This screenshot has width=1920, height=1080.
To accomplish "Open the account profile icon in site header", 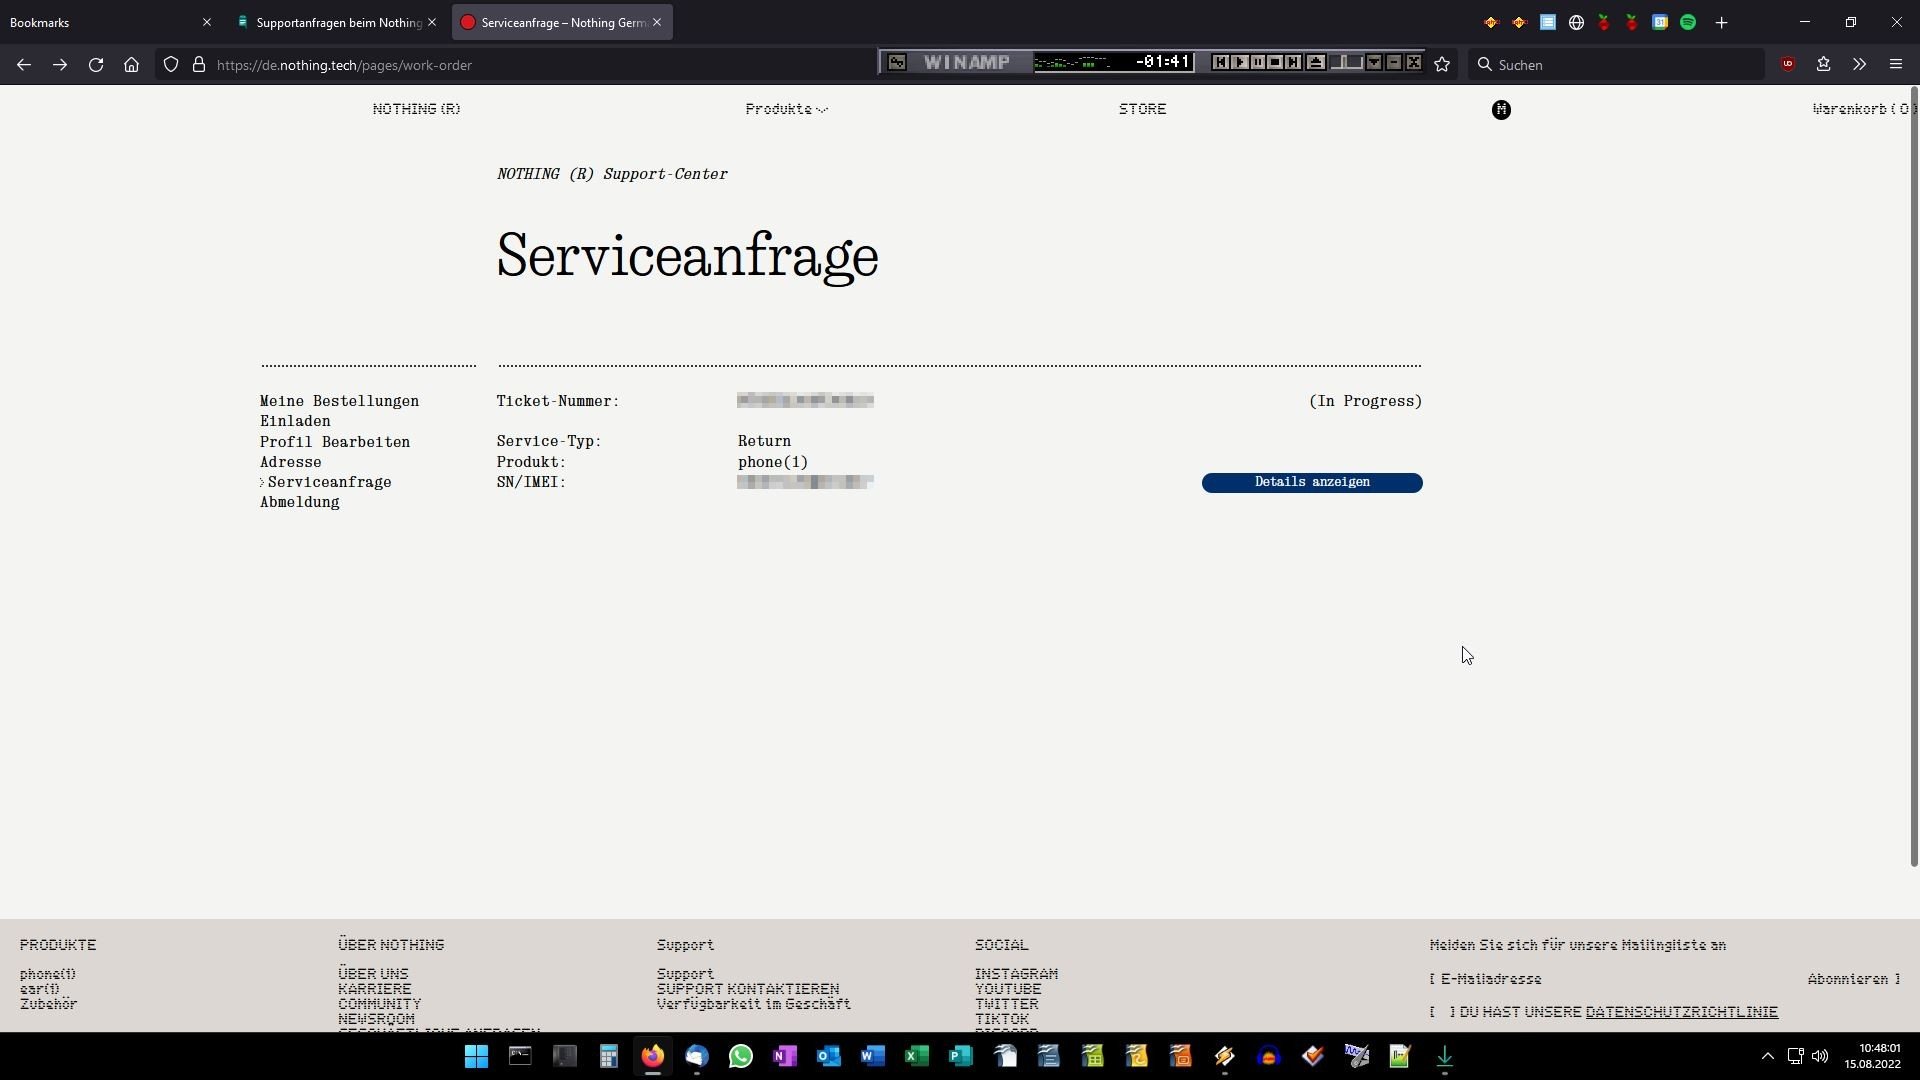I will [1501, 110].
